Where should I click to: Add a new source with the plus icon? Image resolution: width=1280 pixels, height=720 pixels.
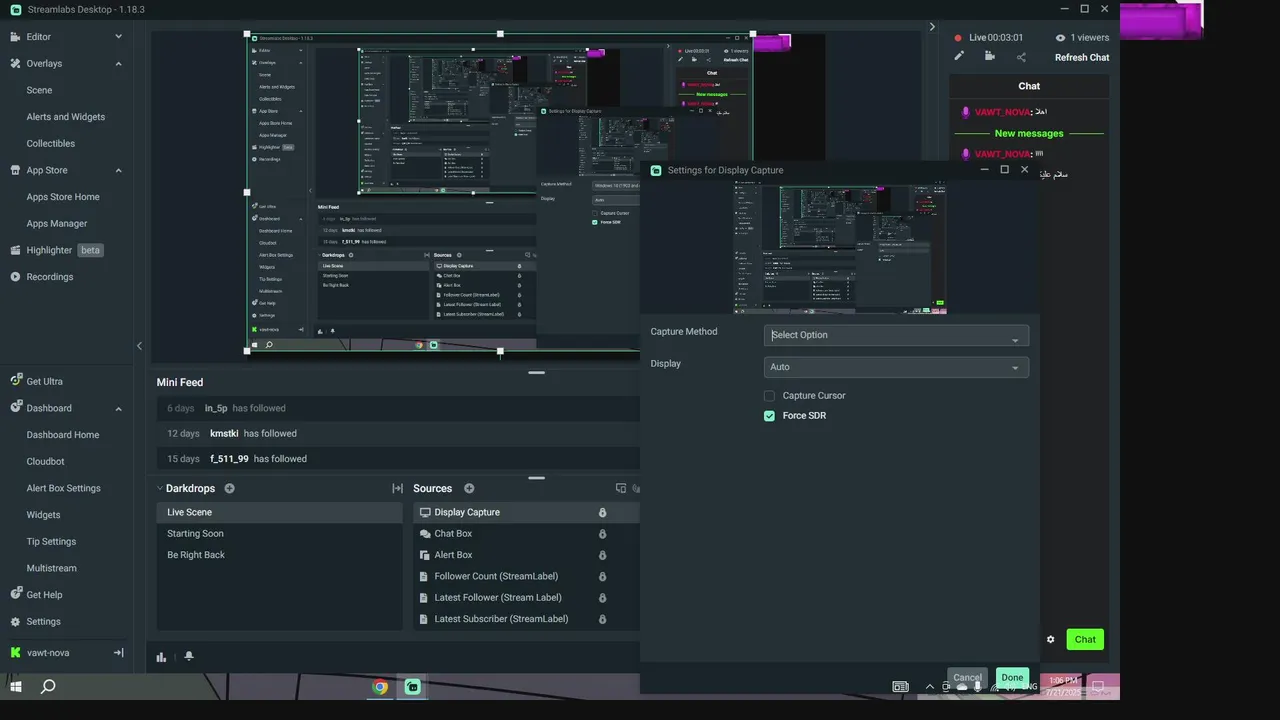click(x=469, y=489)
